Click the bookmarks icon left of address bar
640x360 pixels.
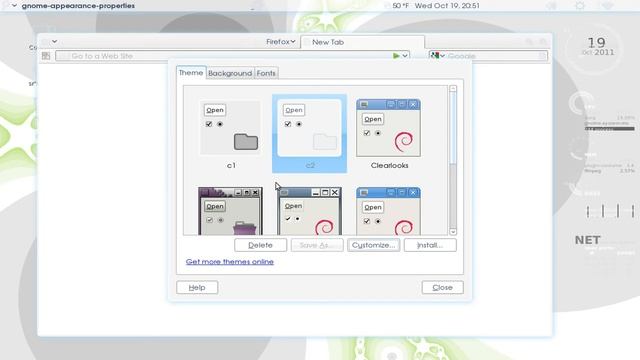[46, 56]
